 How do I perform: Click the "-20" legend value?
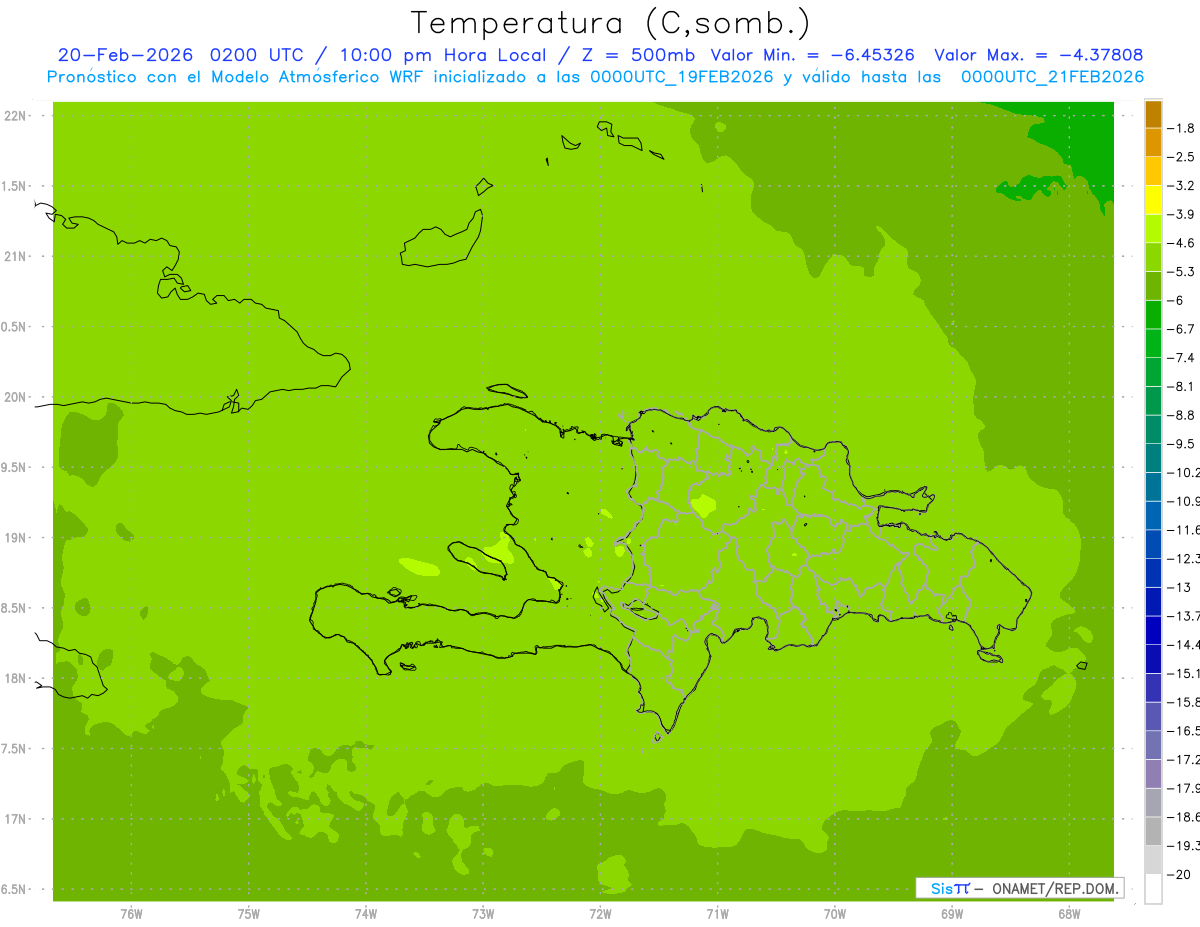pyautogui.click(x=1179, y=874)
